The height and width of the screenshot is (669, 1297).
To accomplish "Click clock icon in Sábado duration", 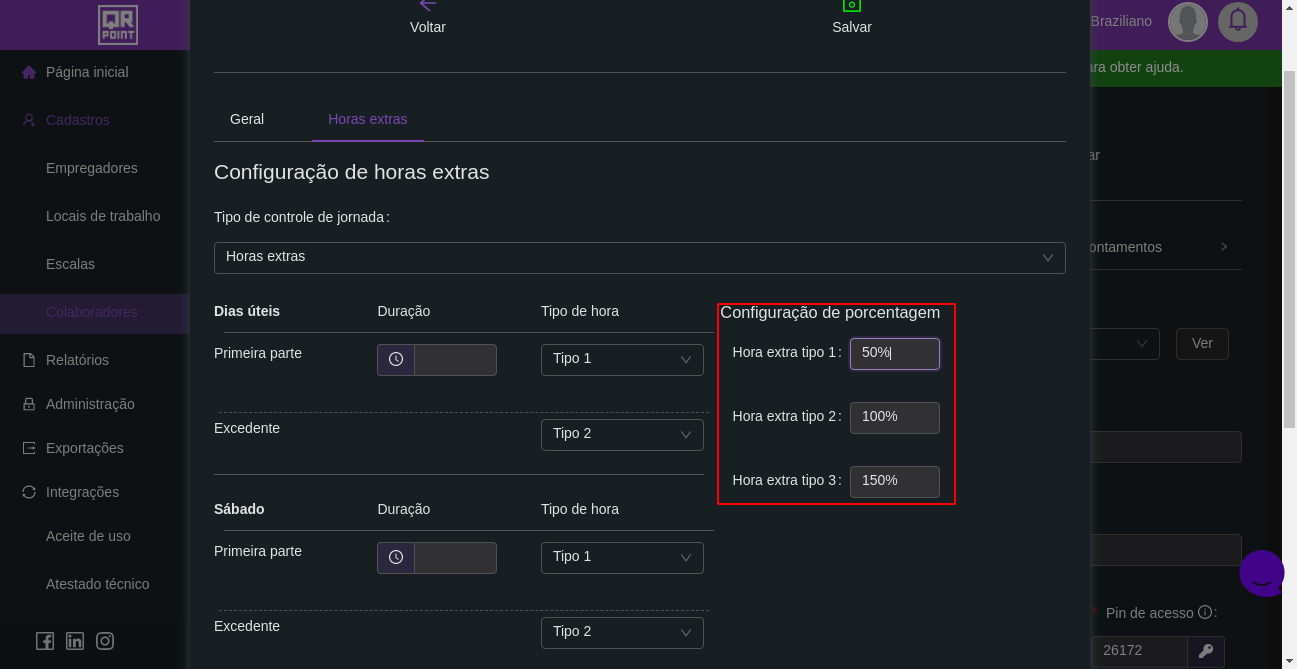I will [x=396, y=557].
